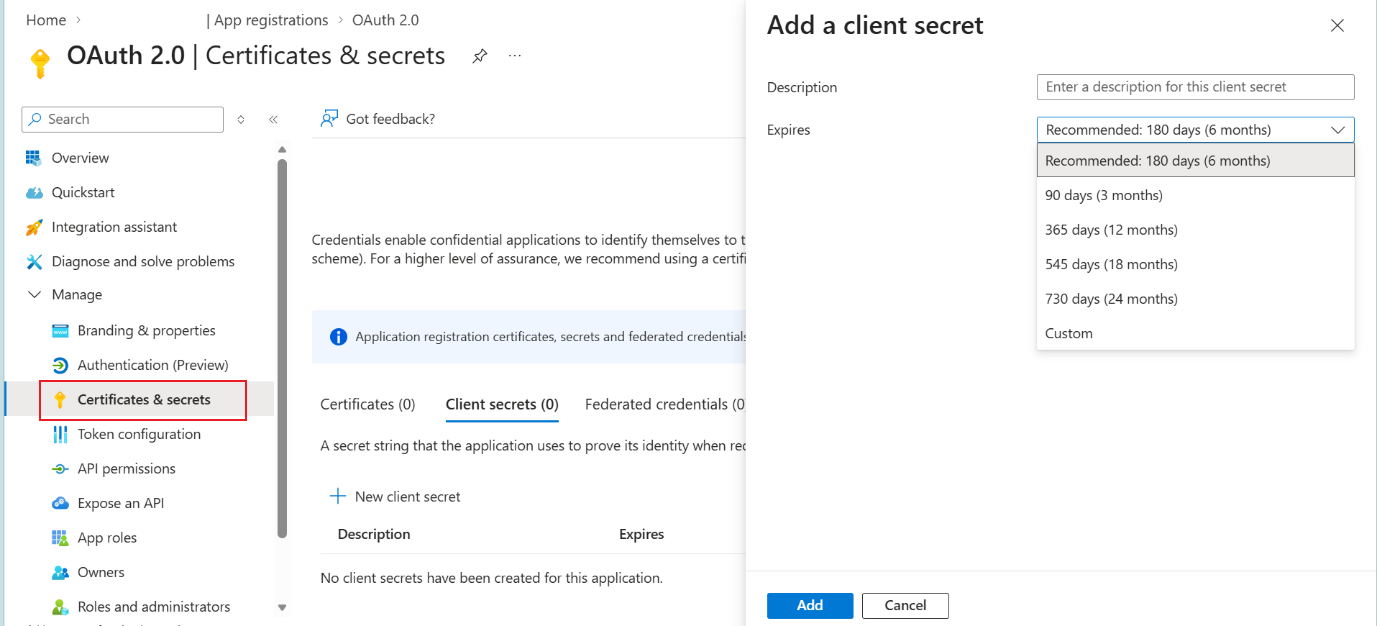Click the Cancel button
This screenshot has height=626, width=1377.
click(905, 605)
